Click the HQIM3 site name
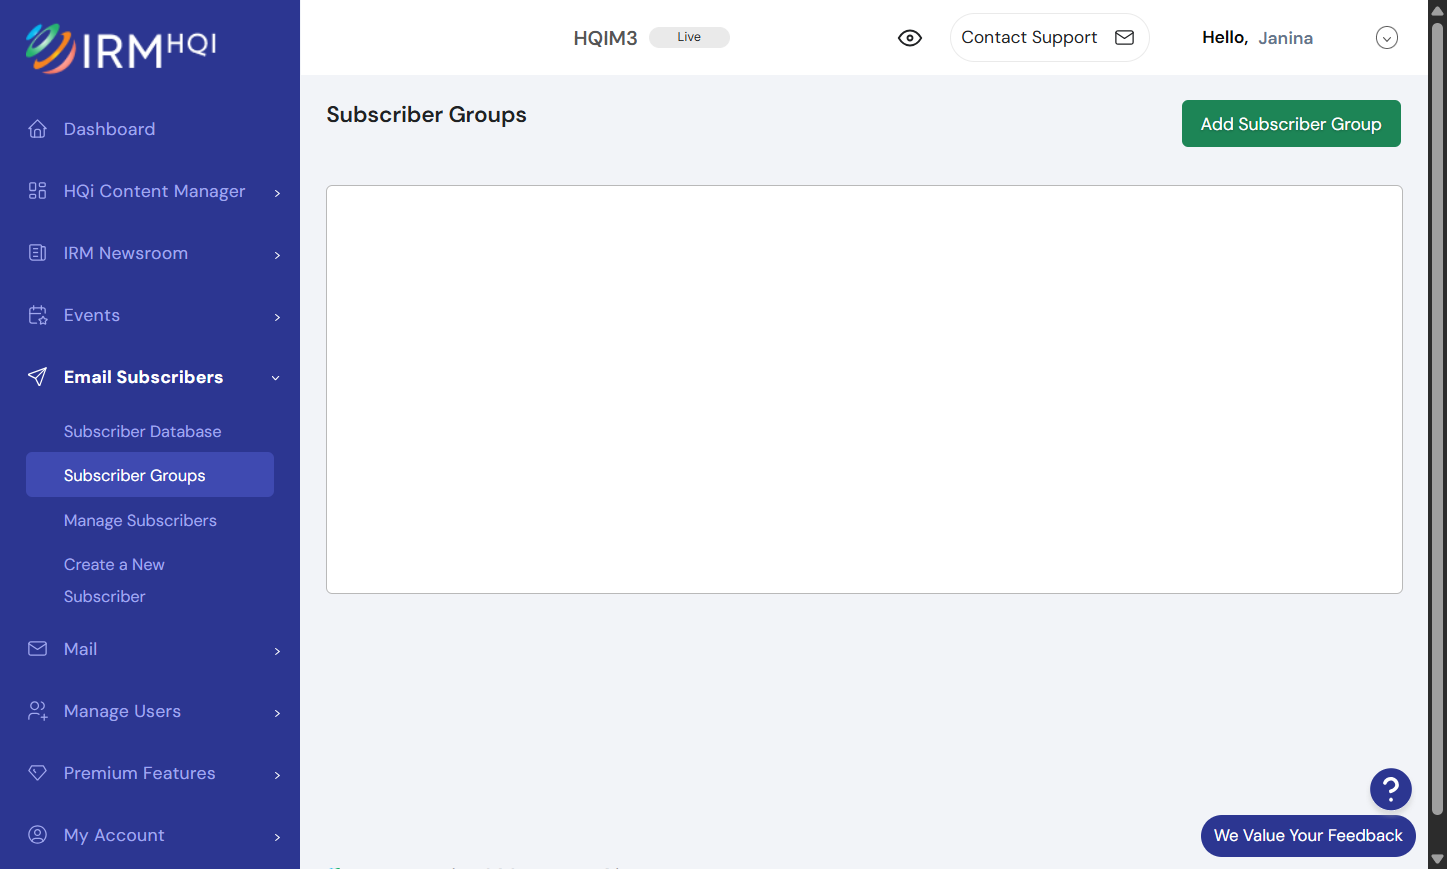The image size is (1447, 869). point(605,38)
